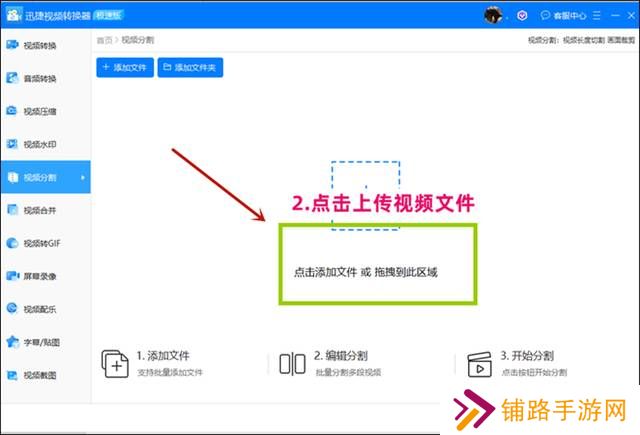640x435 pixels.
Task: Select the 字幕/贴图 tool
Action: (x=40, y=342)
